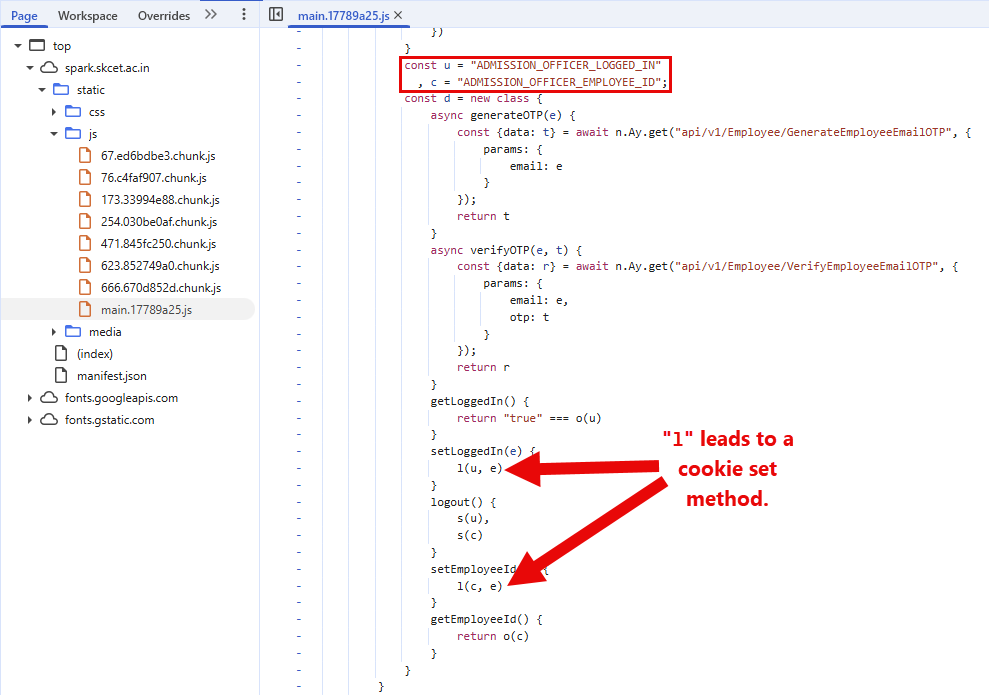989x695 pixels.
Task: Click the ADMISSION_OFFICER_LOGGED_IN string in code
Action: [565, 65]
